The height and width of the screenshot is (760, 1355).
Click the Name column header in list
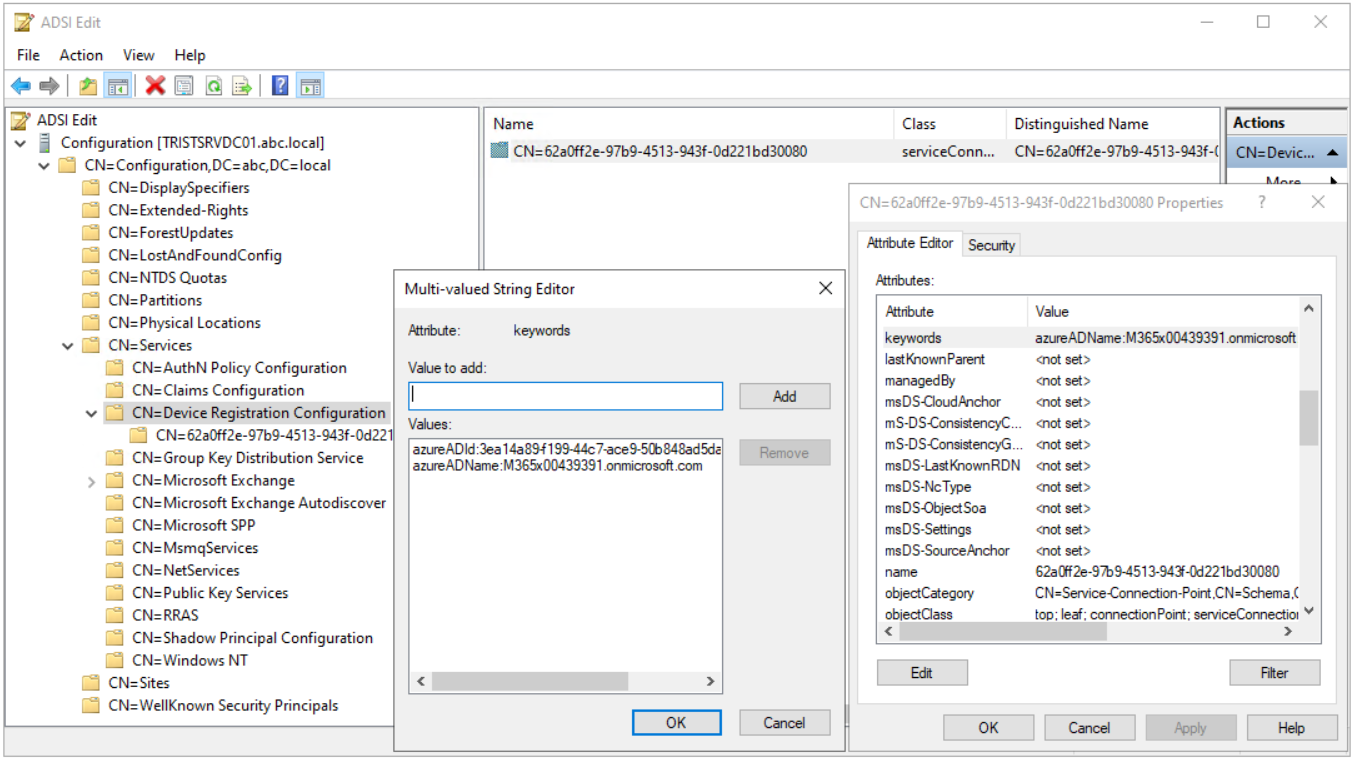click(x=688, y=124)
